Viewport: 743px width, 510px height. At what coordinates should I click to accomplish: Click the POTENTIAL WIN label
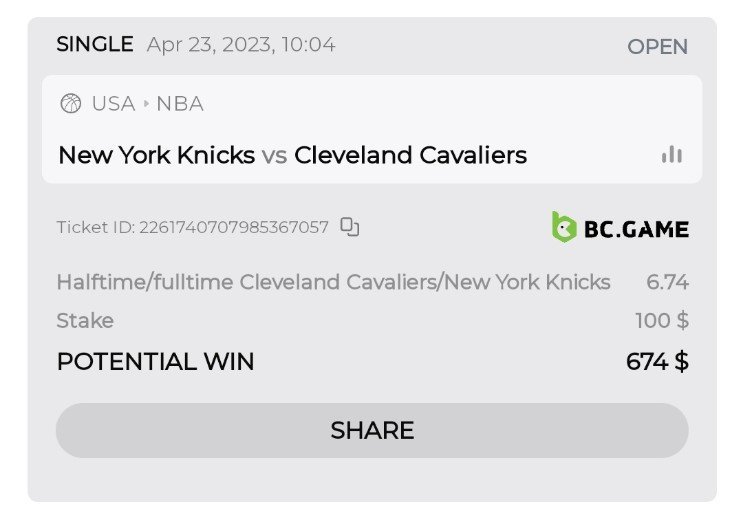[155, 361]
